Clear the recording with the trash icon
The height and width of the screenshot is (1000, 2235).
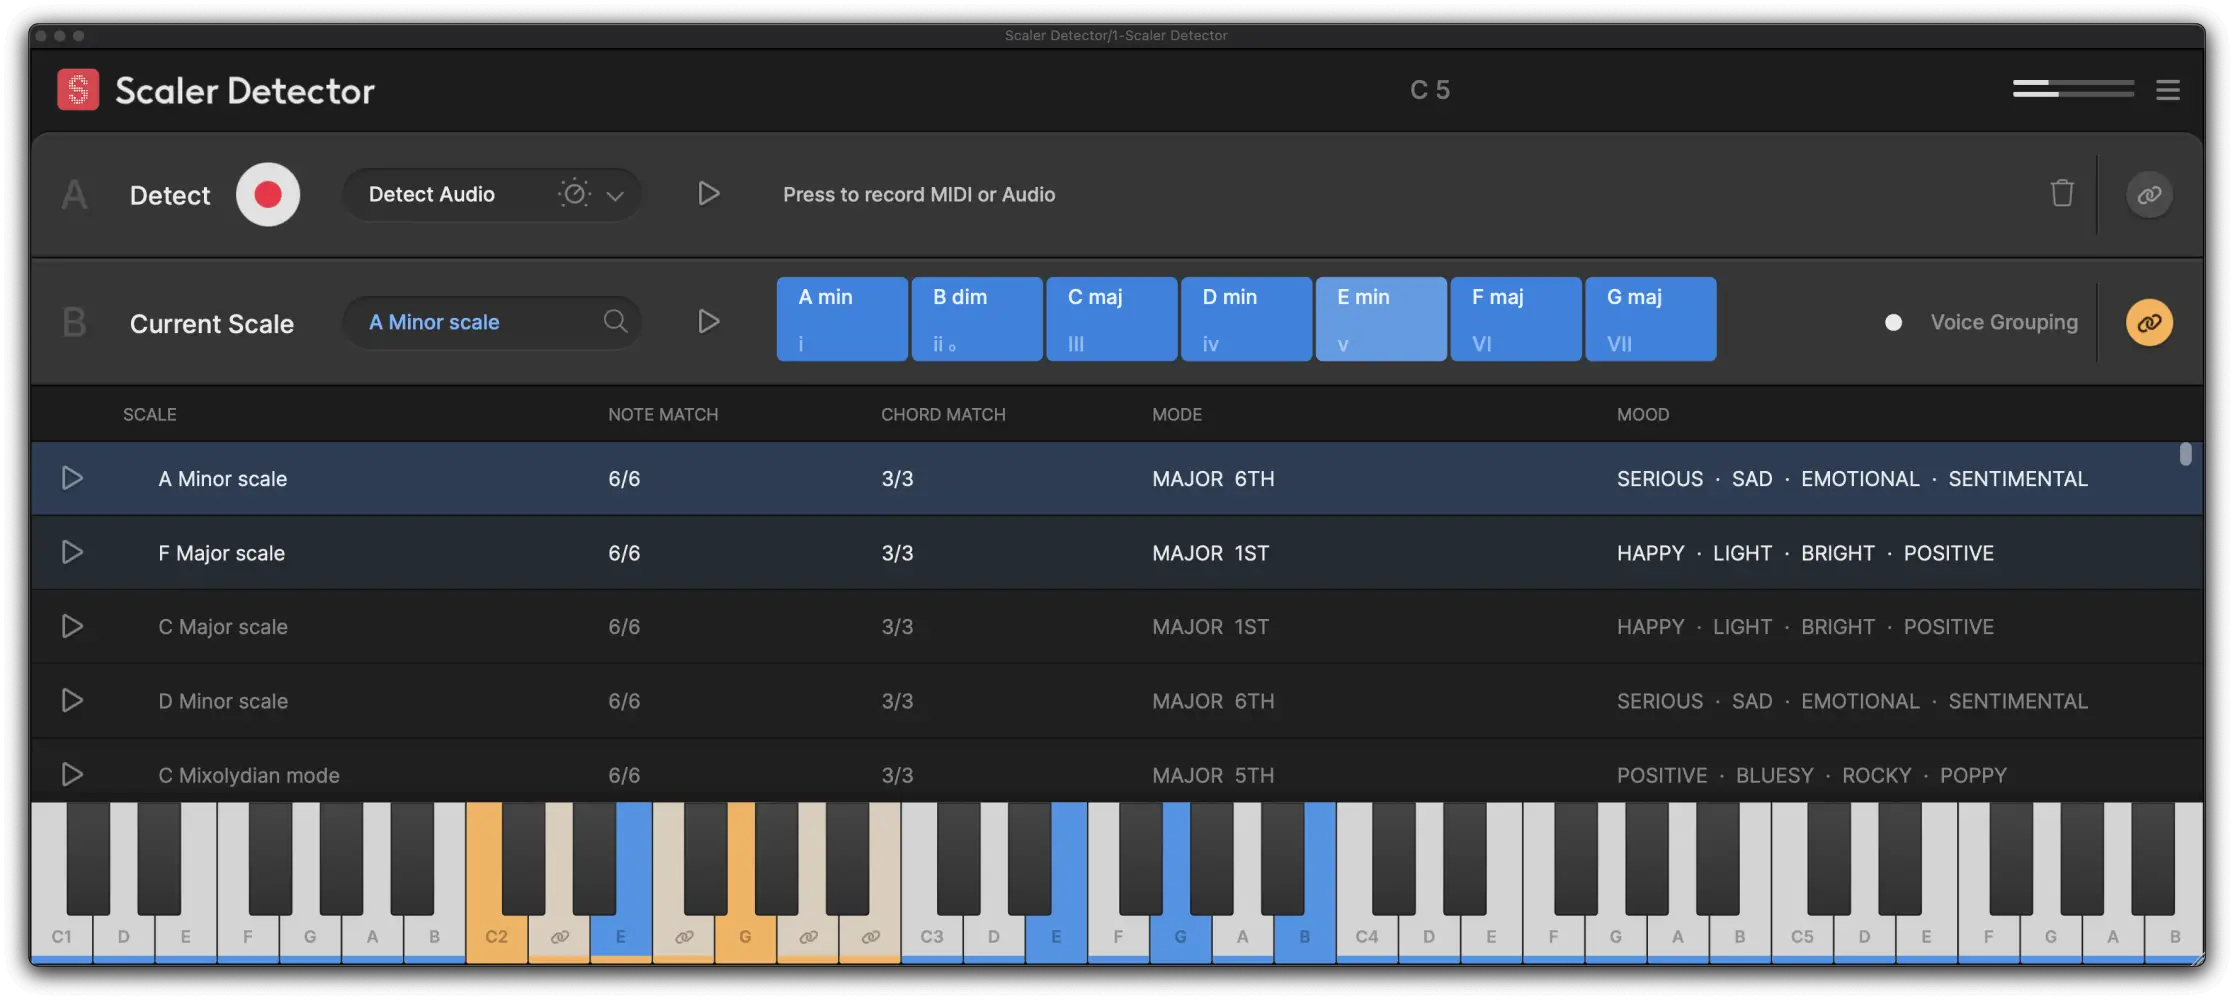point(2062,194)
